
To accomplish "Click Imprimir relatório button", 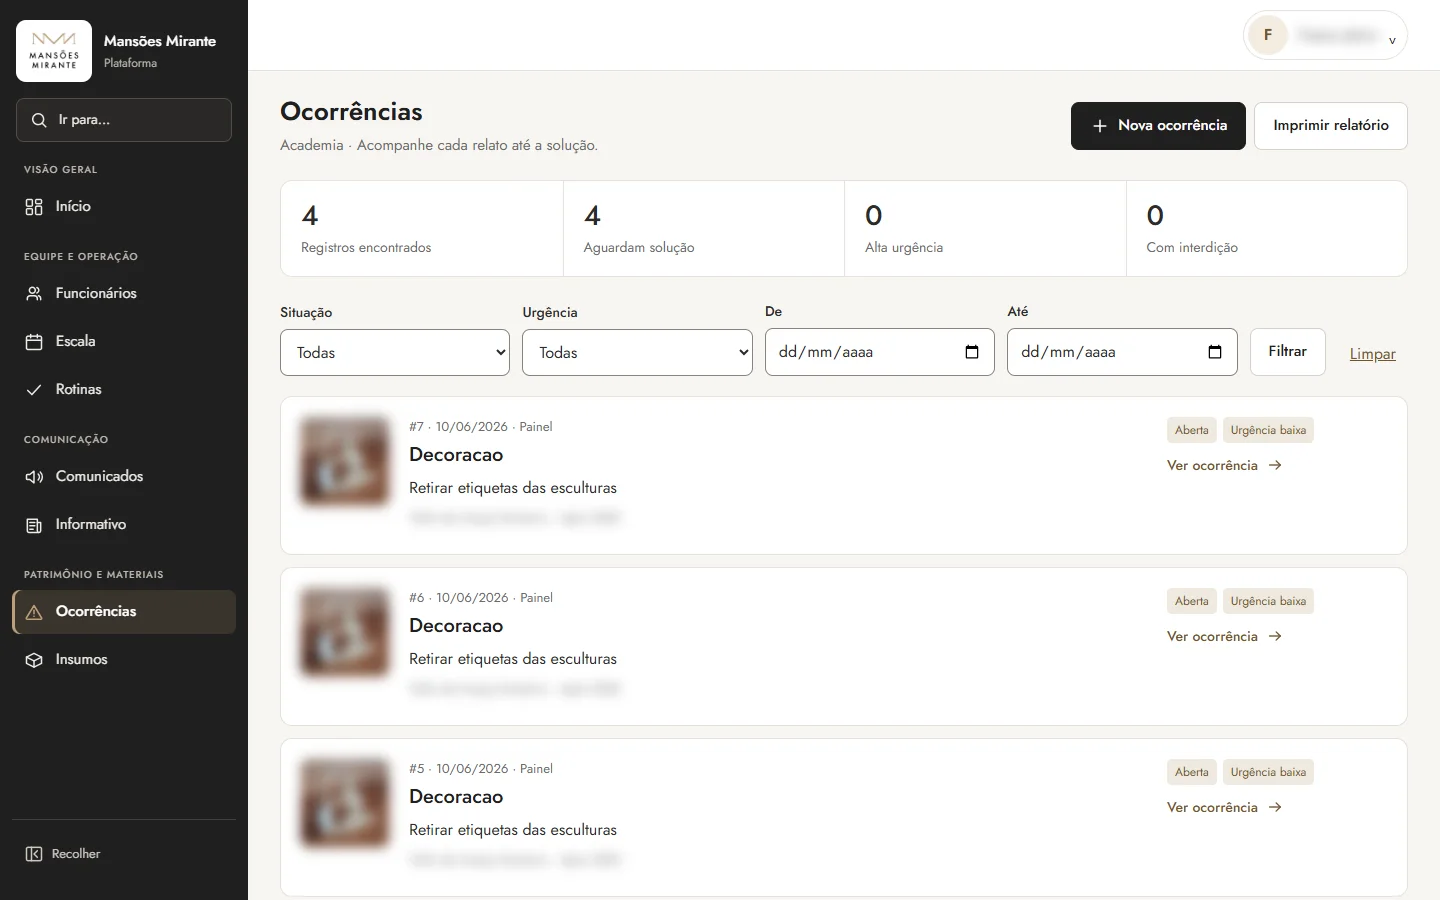I will tap(1331, 126).
